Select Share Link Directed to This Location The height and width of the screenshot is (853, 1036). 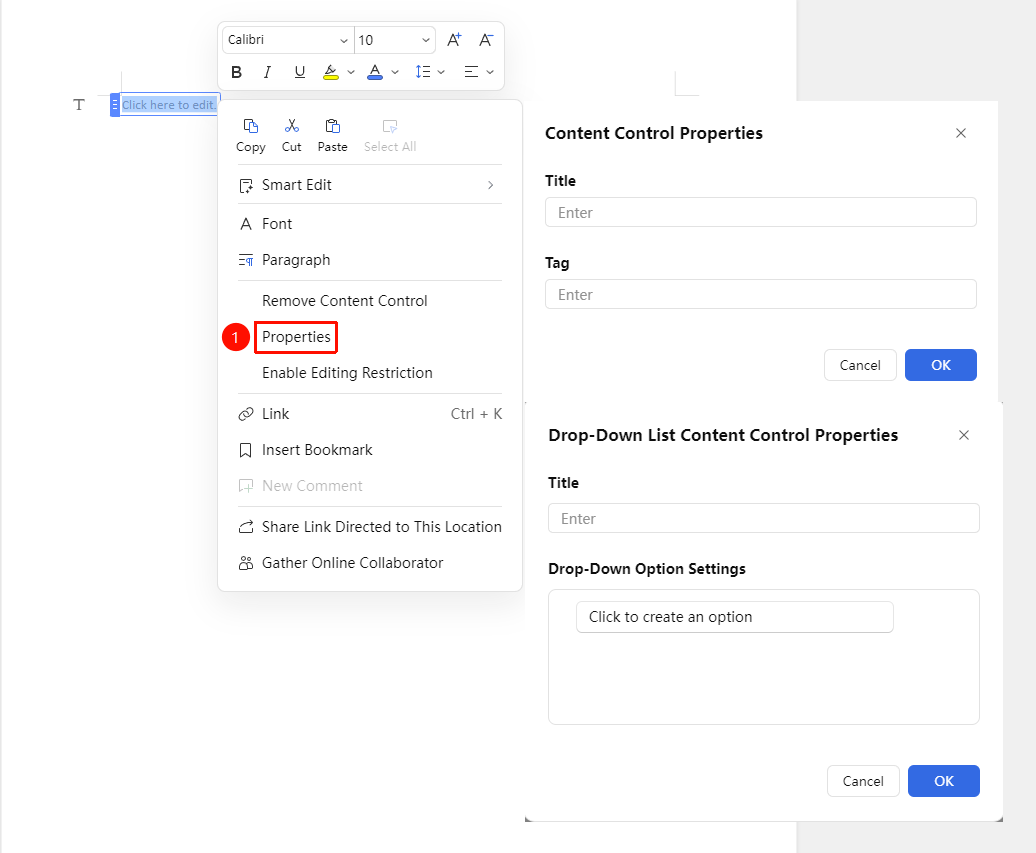pyautogui.click(x=369, y=527)
